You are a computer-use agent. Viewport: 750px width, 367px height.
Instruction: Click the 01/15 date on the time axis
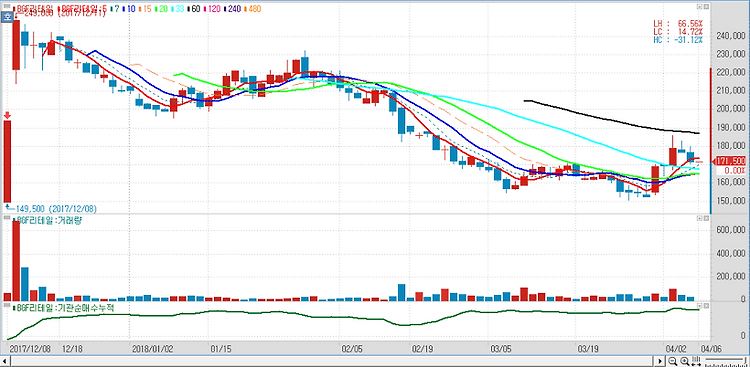coord(222,349)
